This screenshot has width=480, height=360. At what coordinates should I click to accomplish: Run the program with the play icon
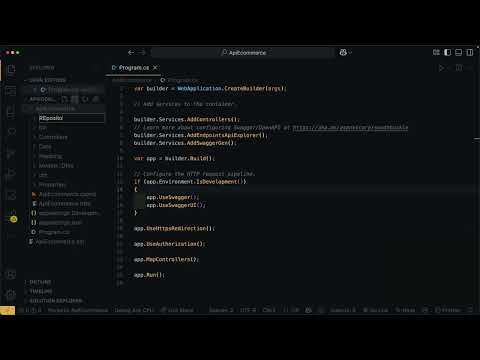[x=441, y=68]
